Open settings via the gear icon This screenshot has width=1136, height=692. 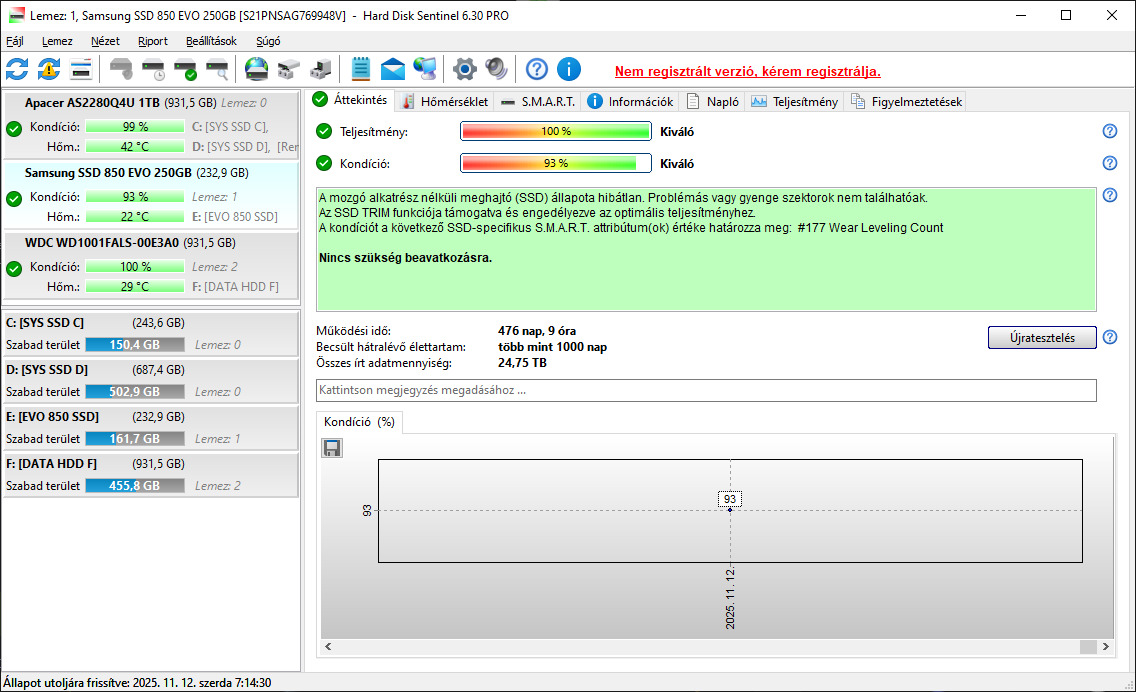464,70
